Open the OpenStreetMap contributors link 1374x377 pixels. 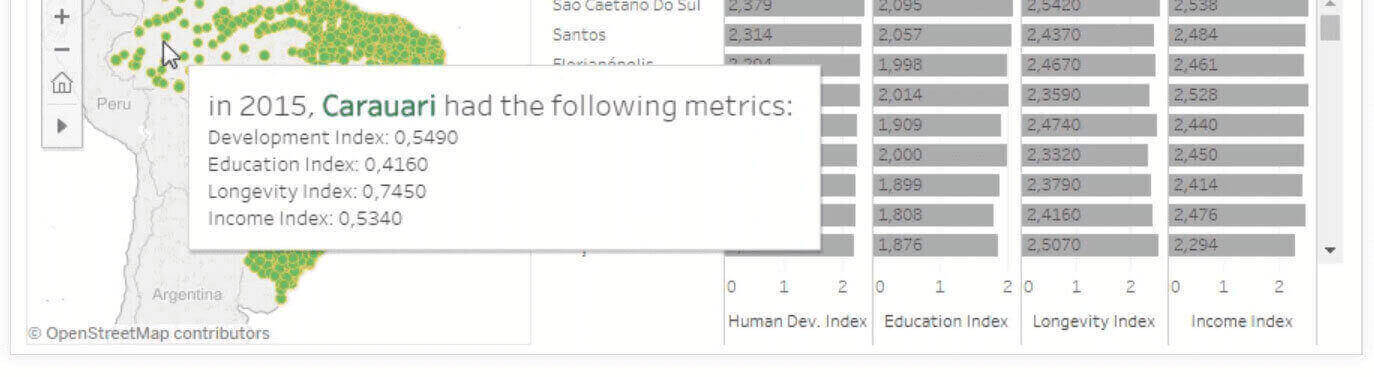click(x=148, y=333)
